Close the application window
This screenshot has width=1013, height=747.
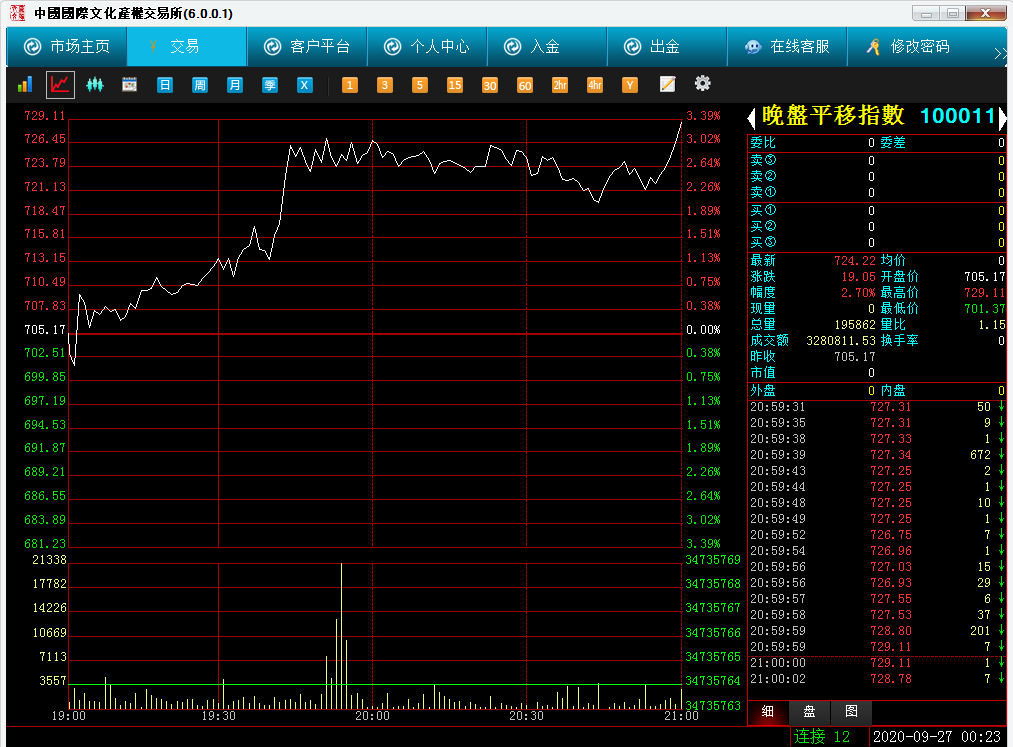[986, 13]
